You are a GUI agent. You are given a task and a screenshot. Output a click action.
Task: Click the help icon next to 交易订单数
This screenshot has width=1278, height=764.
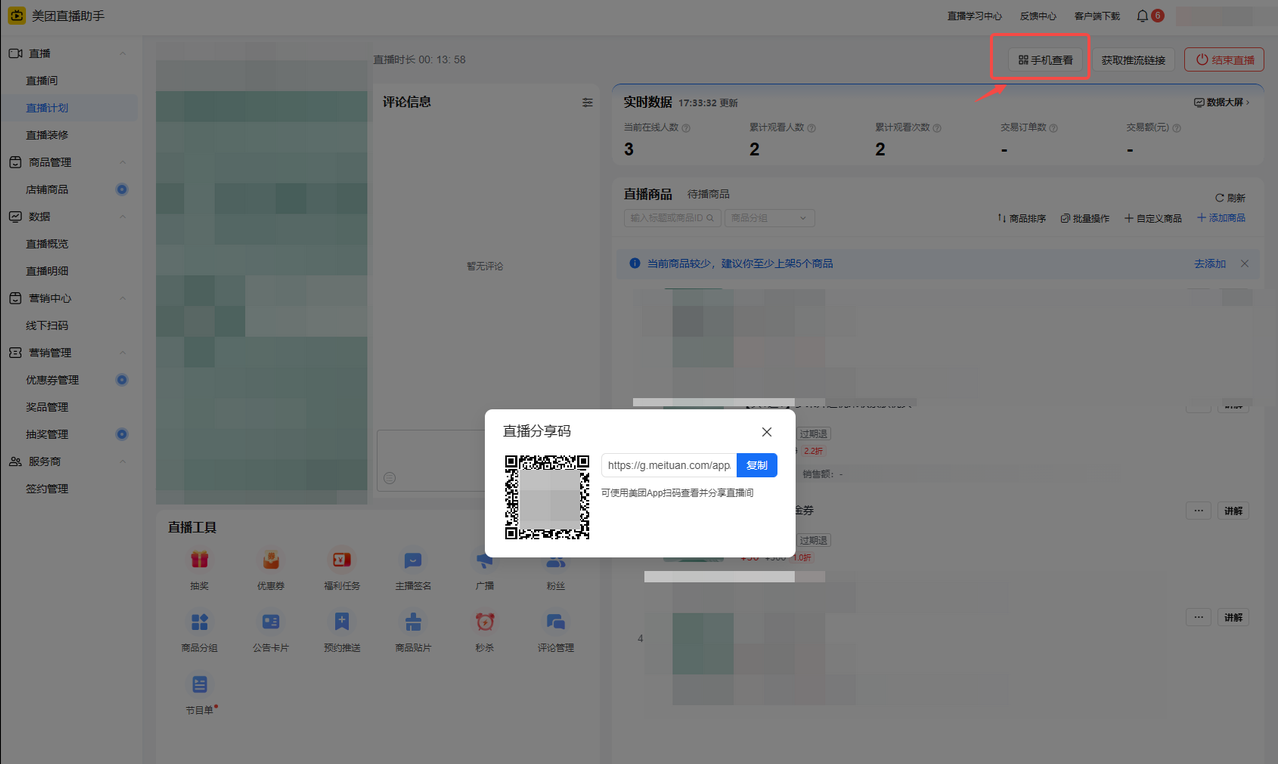click(1054, 128)
